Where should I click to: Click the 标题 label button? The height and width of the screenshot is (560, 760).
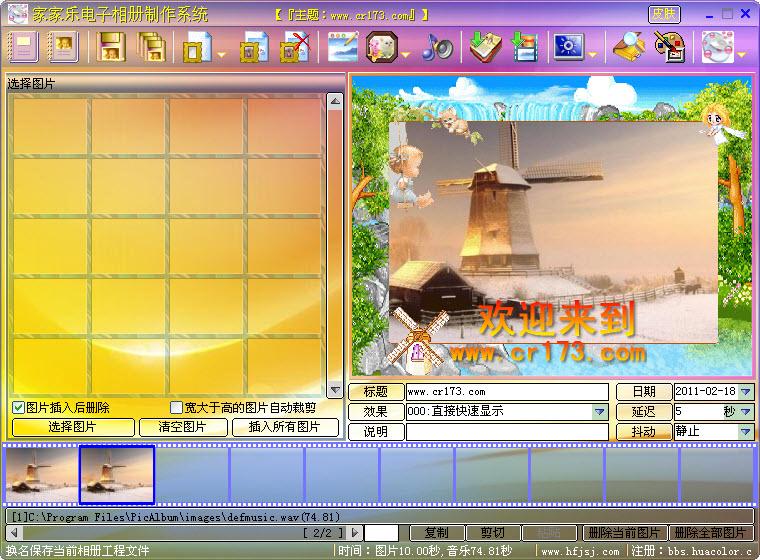(376, 391)
